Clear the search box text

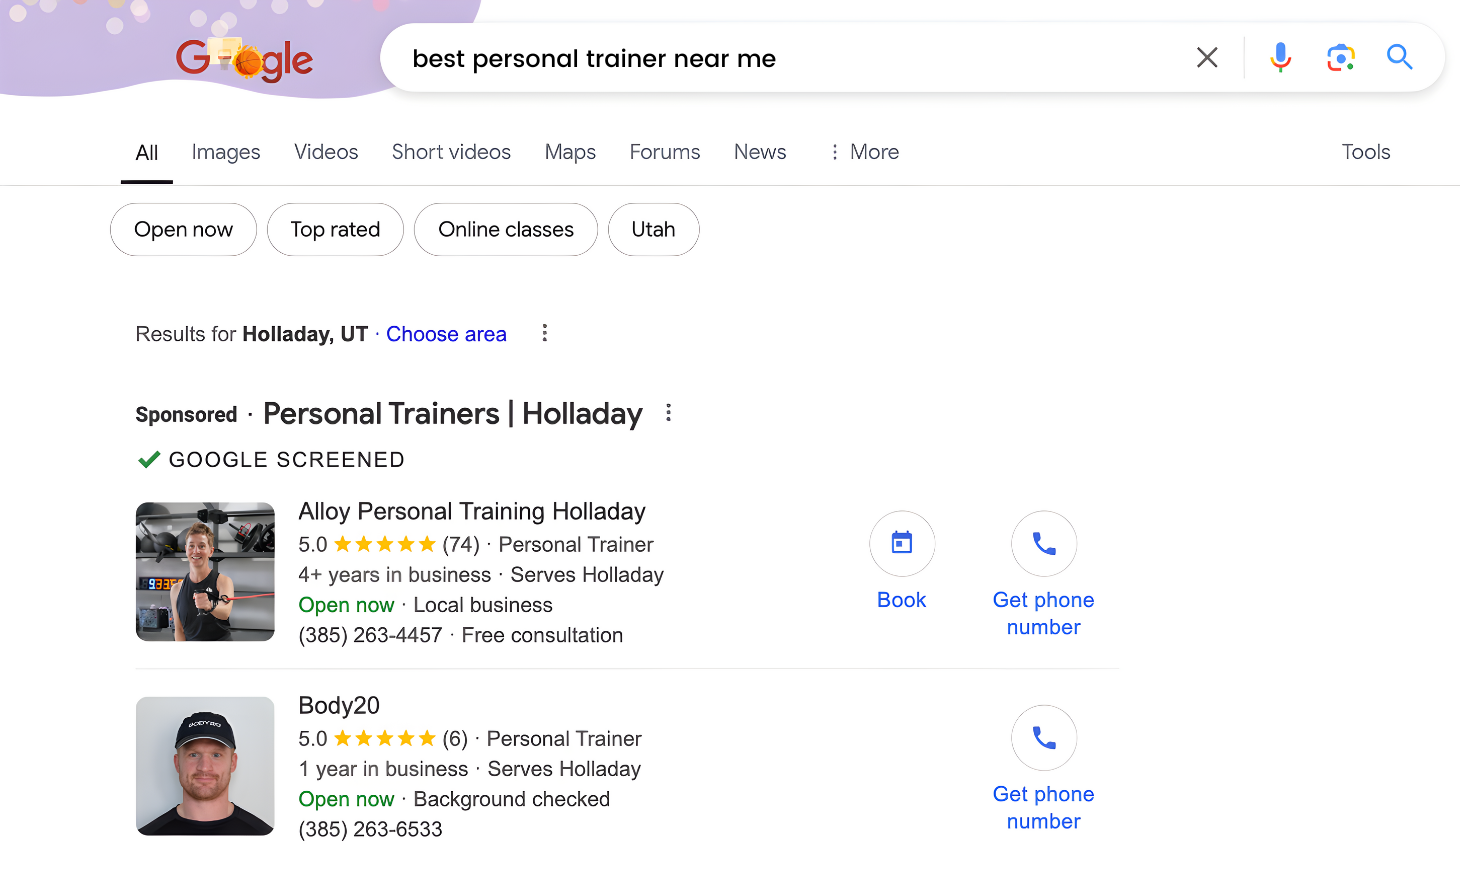point(1207,58)
